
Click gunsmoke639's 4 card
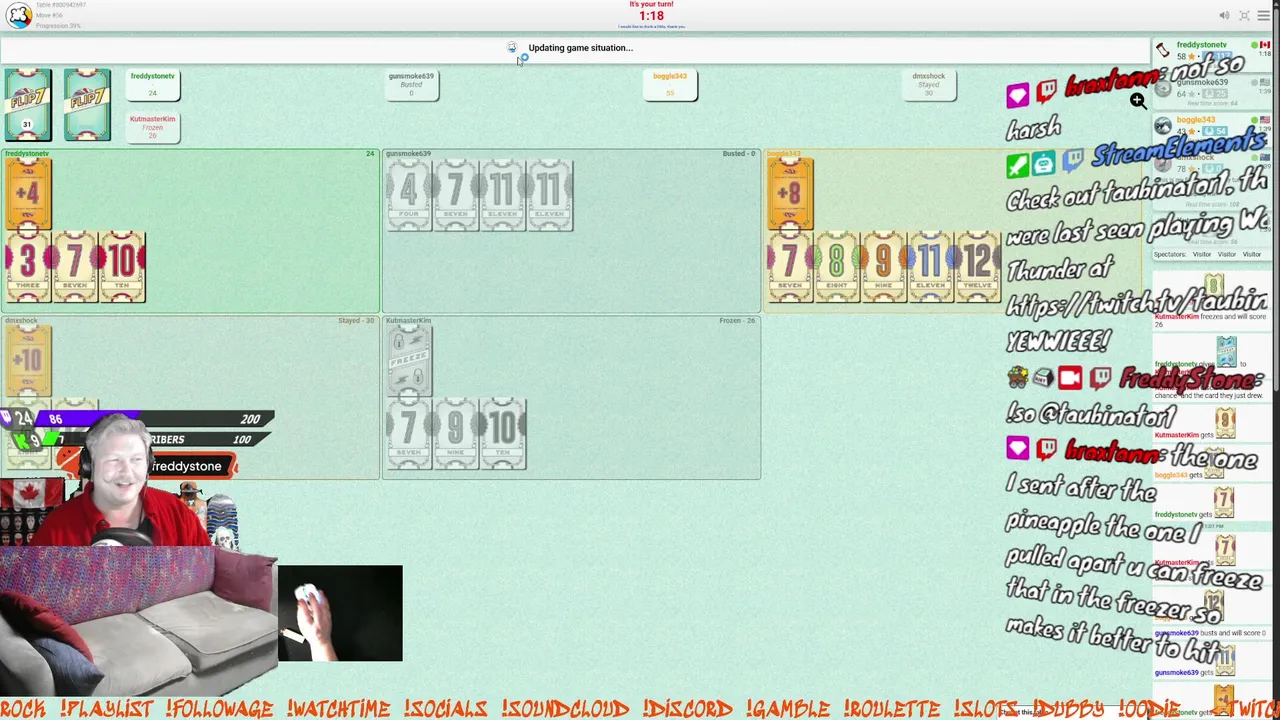pos(408,195)
